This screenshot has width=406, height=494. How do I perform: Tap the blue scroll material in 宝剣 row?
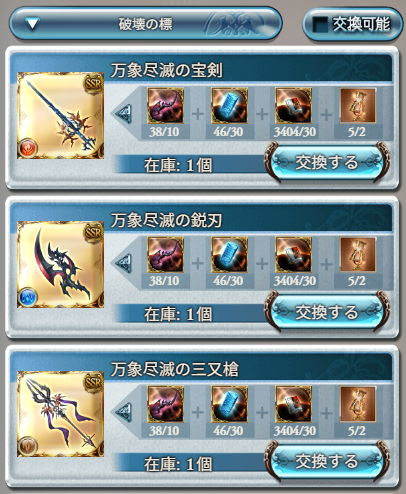[x=229, y=106]
